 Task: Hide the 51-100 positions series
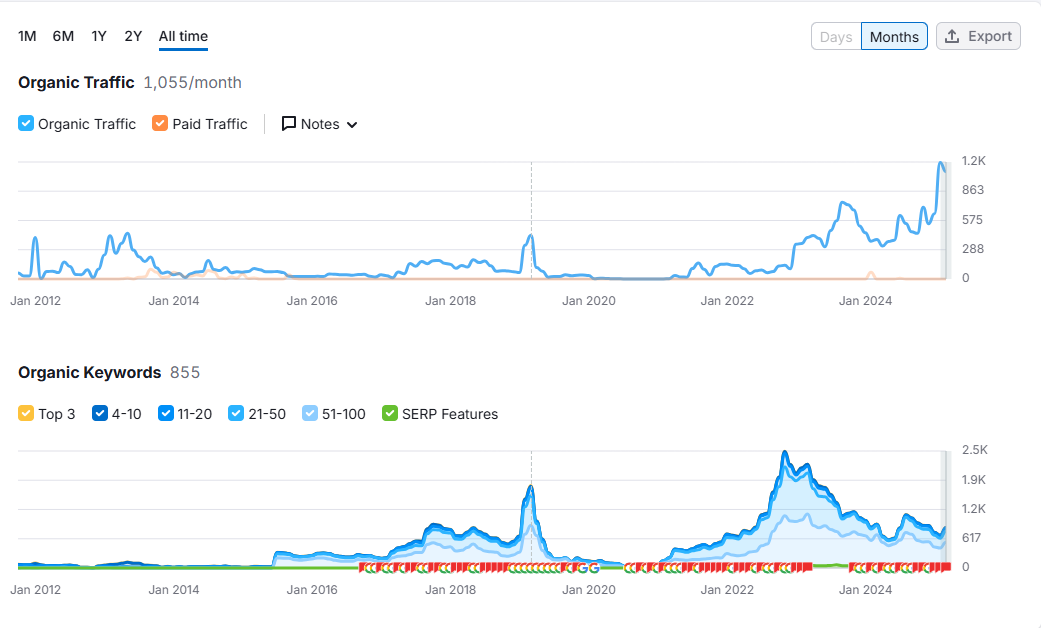309,414
